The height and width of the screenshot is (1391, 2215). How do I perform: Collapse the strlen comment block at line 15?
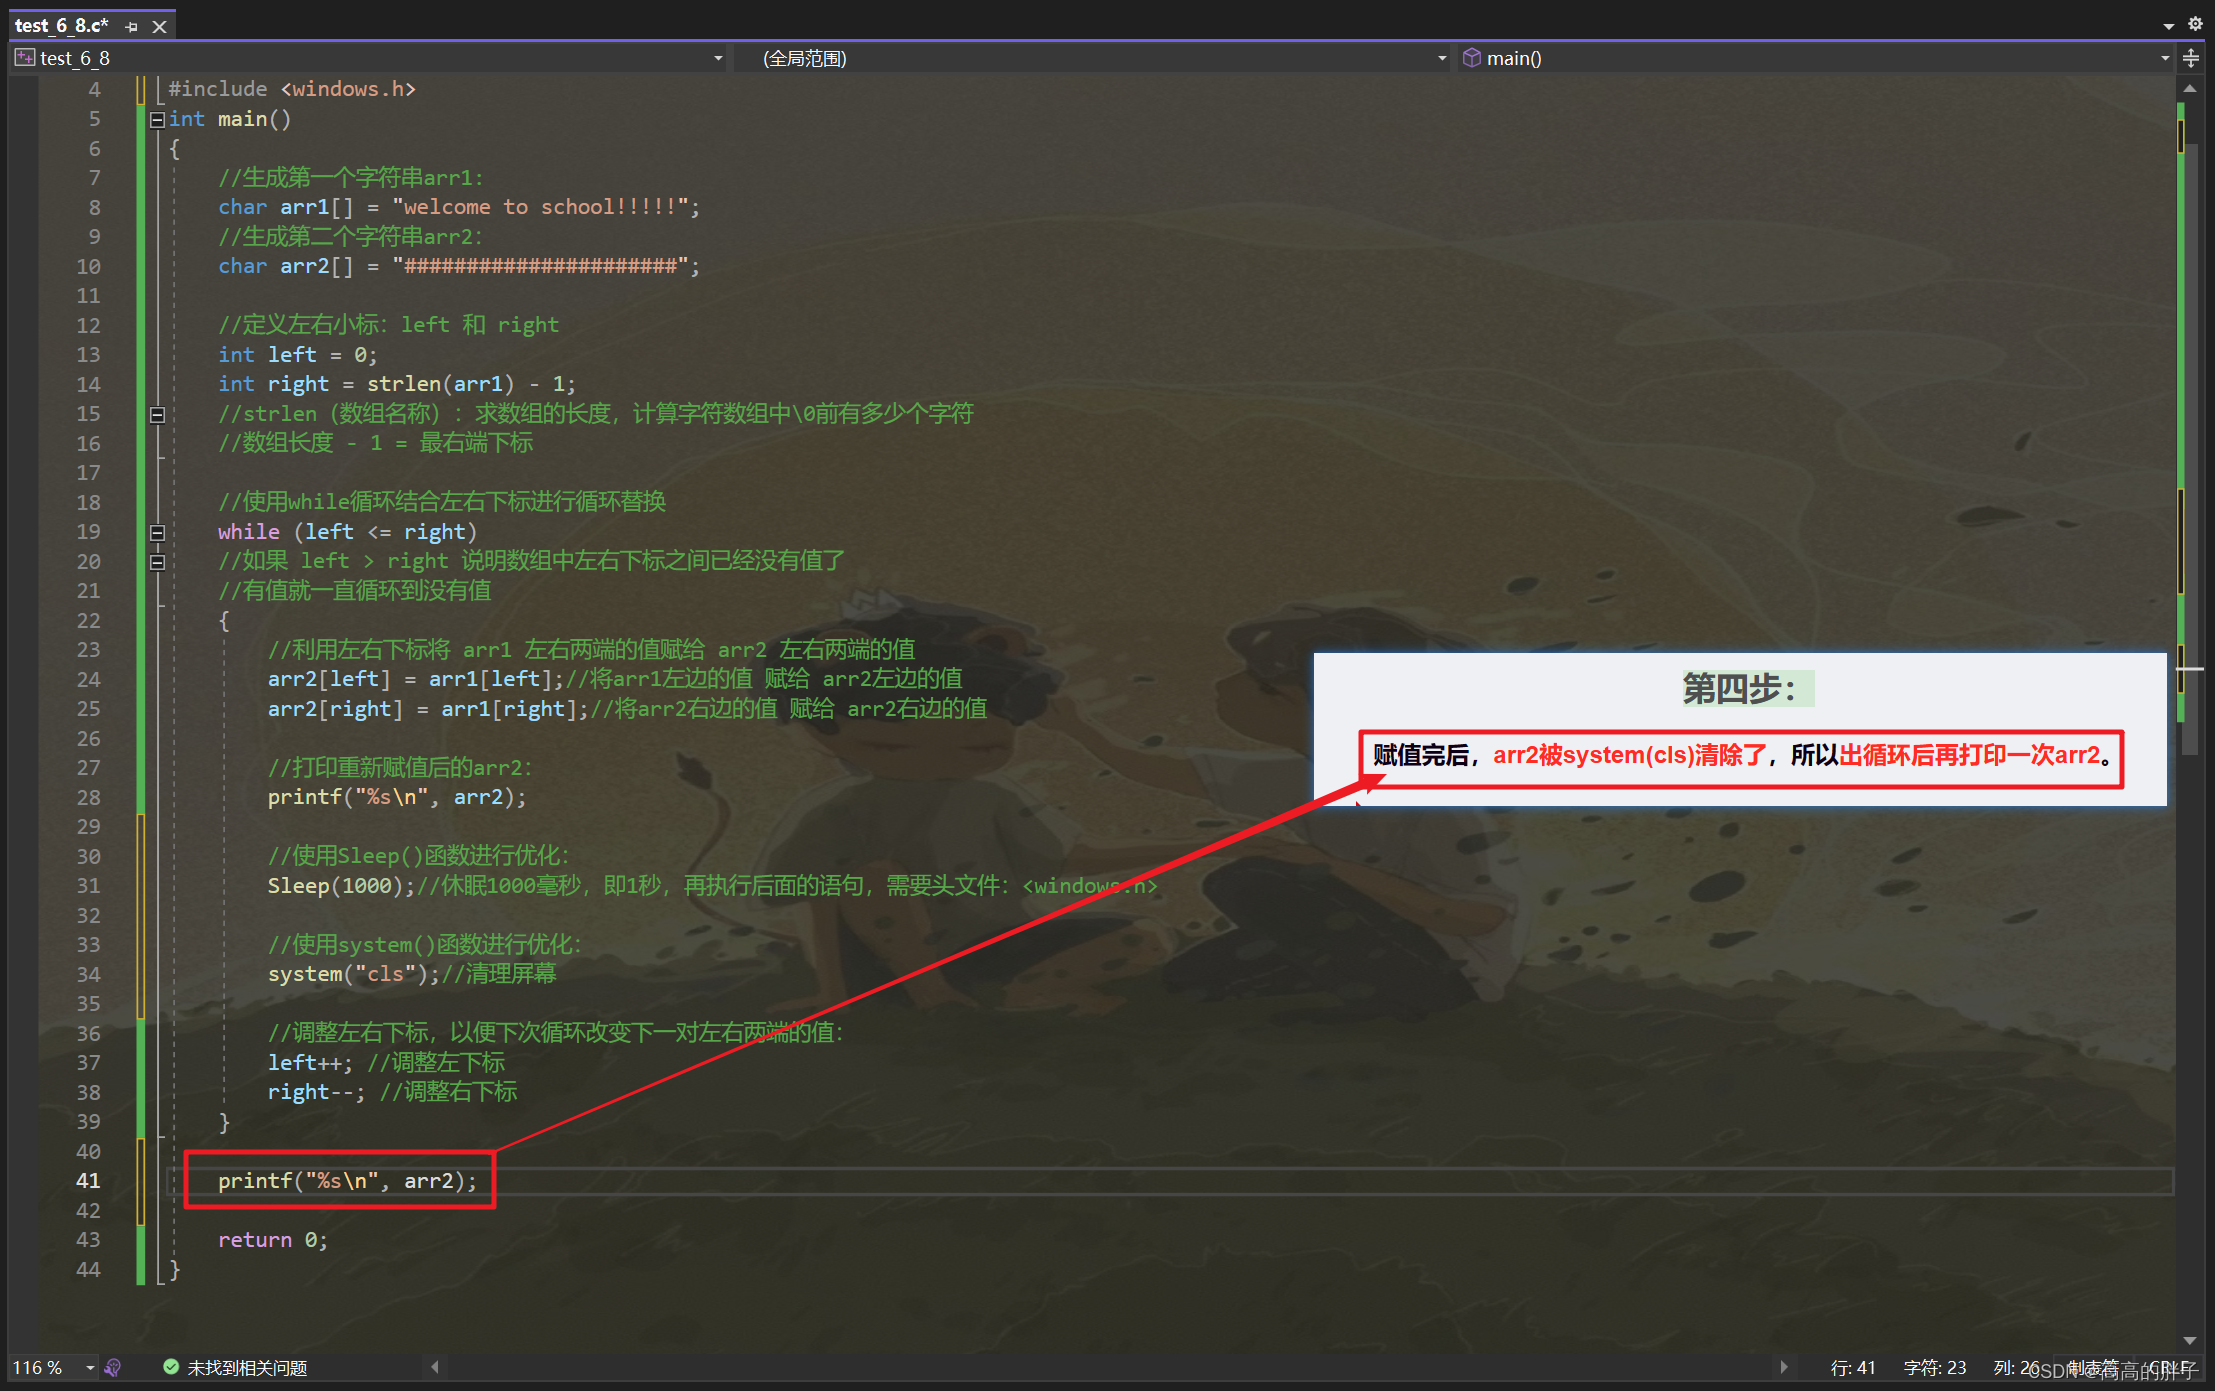tap(157, 415)
